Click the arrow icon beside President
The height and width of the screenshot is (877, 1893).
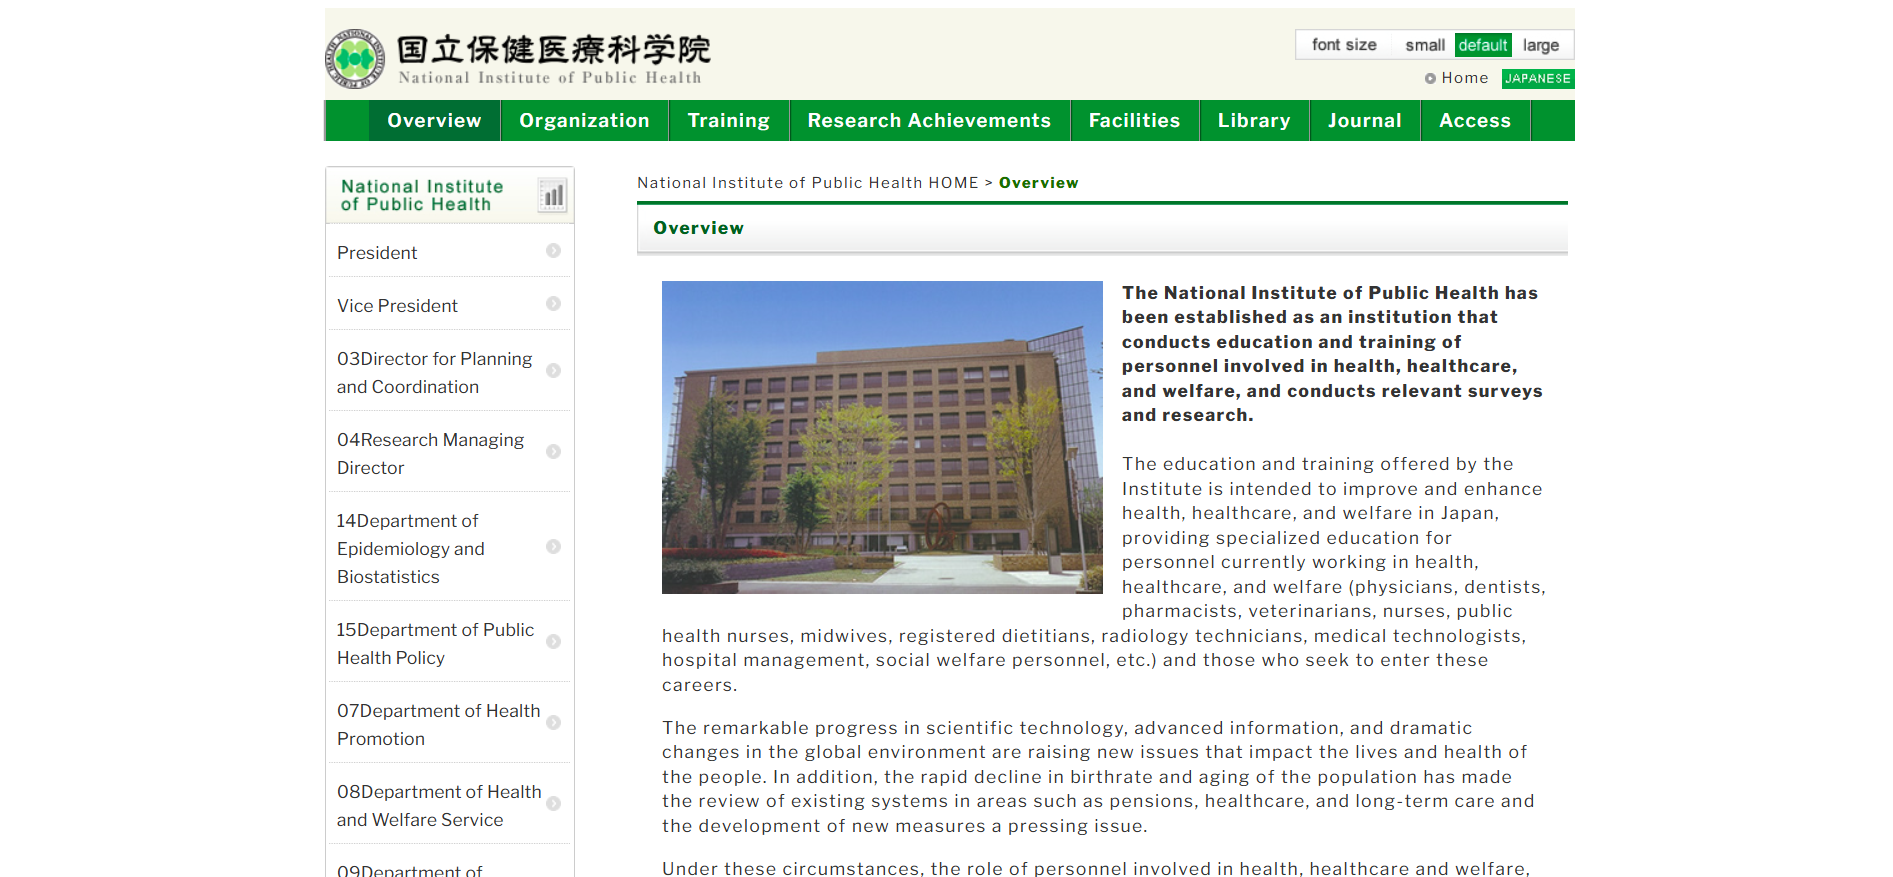pos(553,251)
